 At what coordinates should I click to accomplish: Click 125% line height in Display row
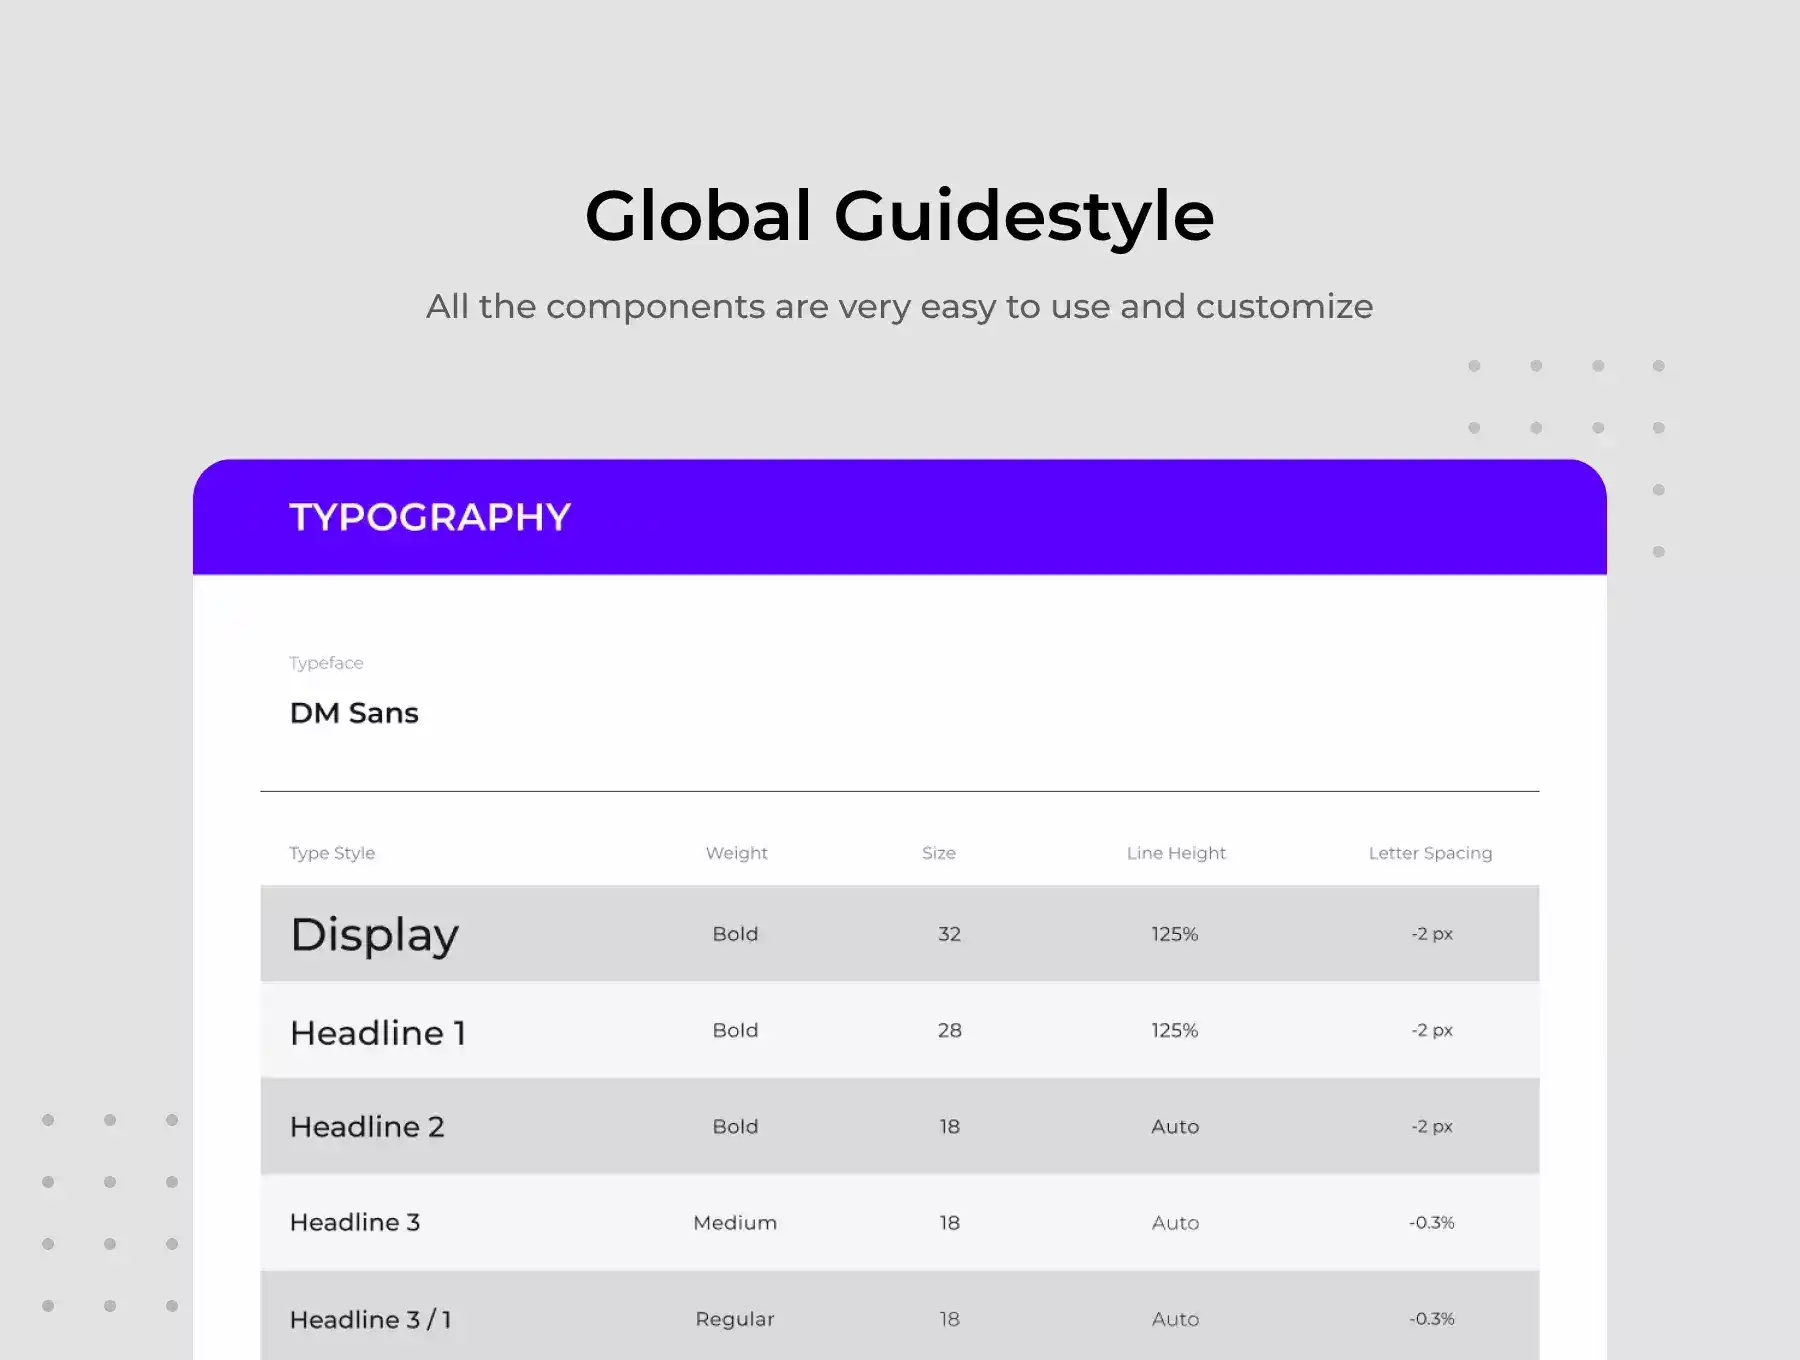[1174, 934]
